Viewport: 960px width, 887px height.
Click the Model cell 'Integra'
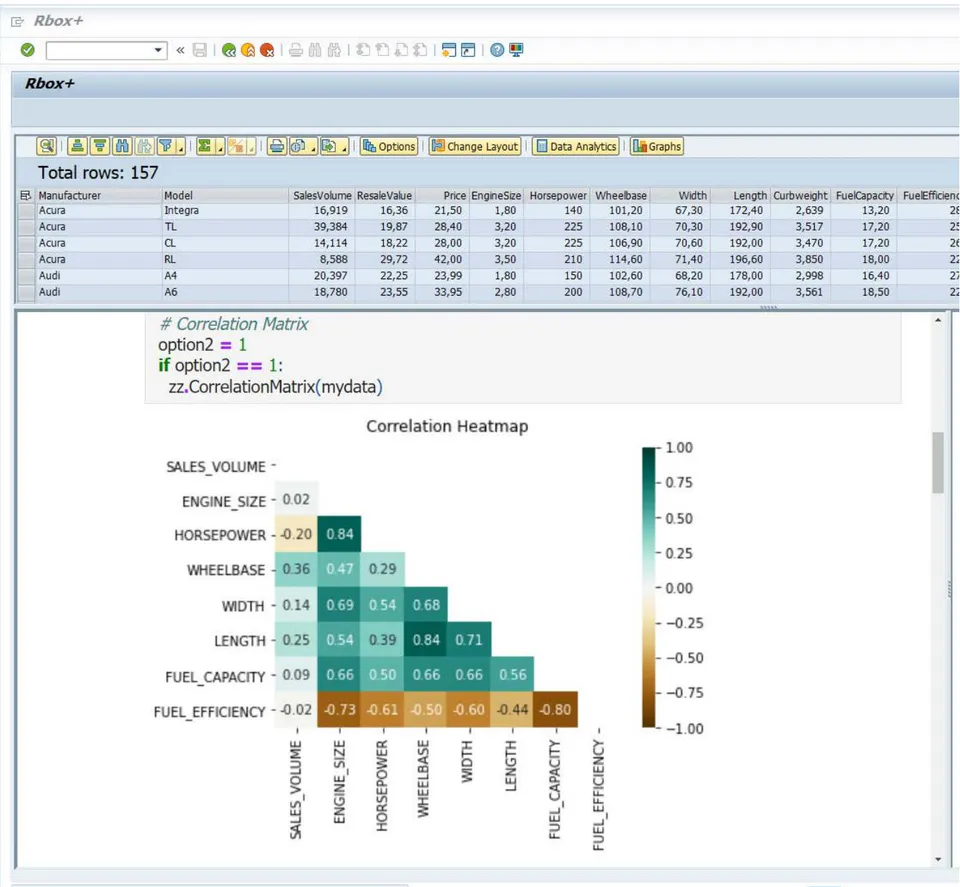click(225, 211)
